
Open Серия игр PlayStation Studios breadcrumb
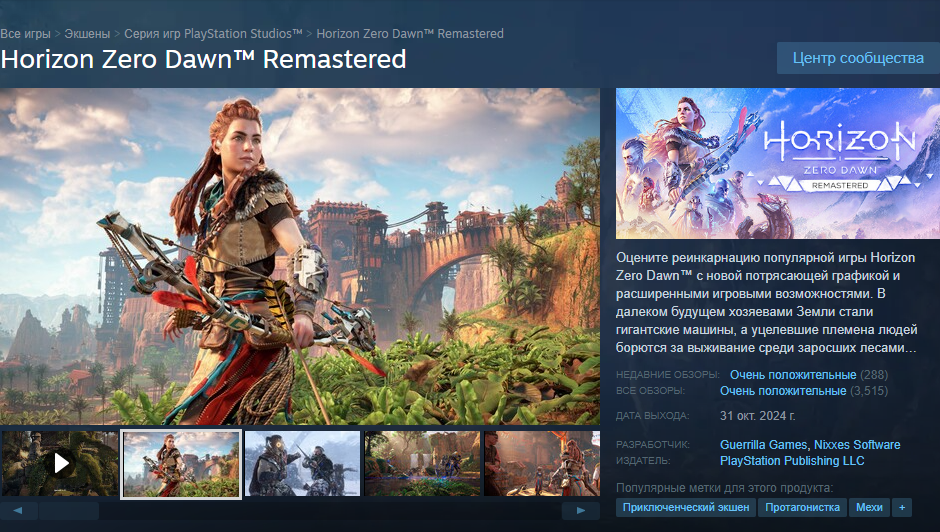click(213, 34)
